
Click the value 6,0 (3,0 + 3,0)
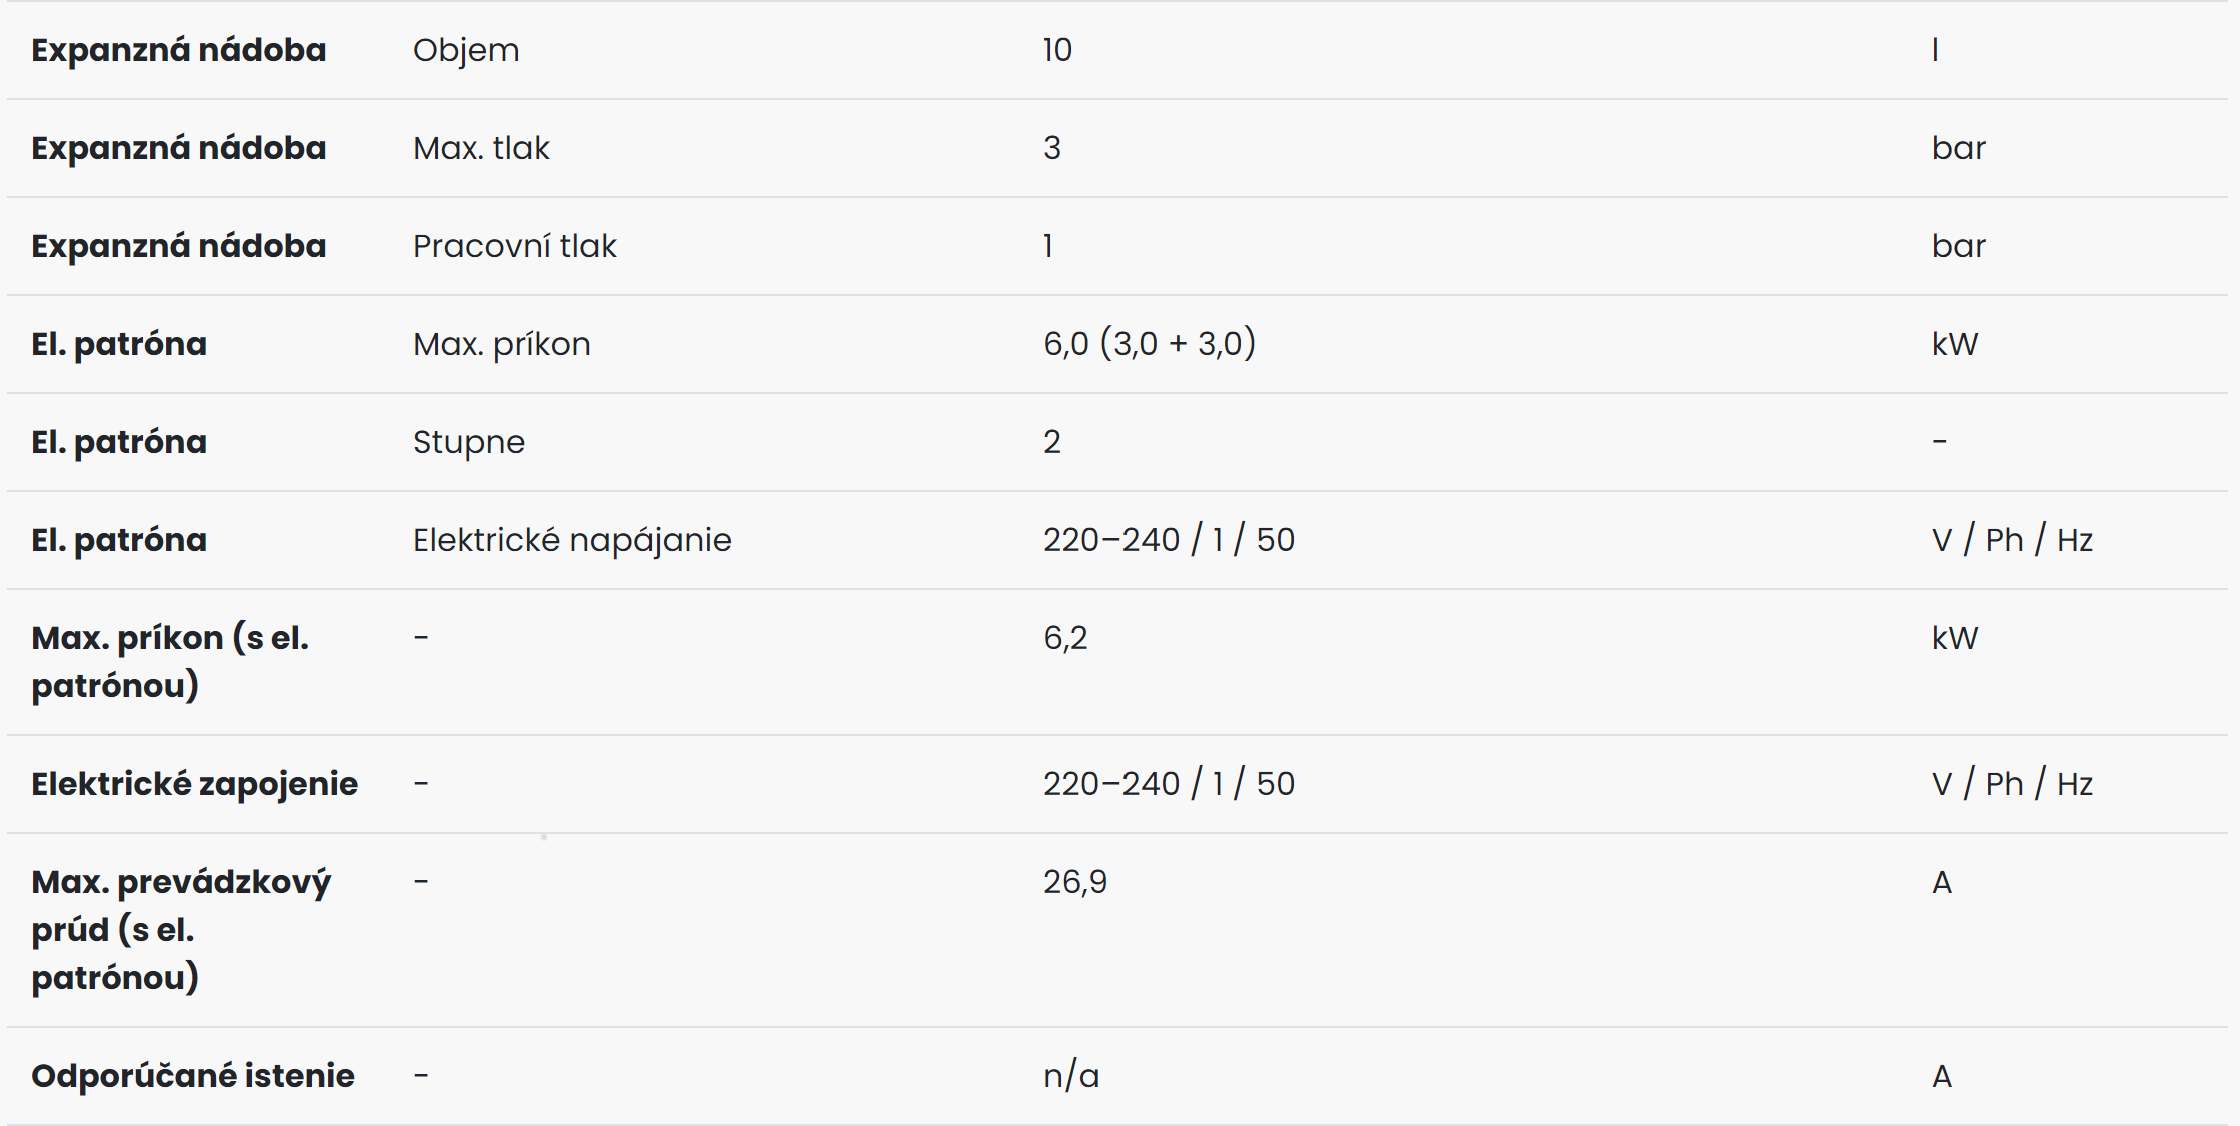point(1149,344)
